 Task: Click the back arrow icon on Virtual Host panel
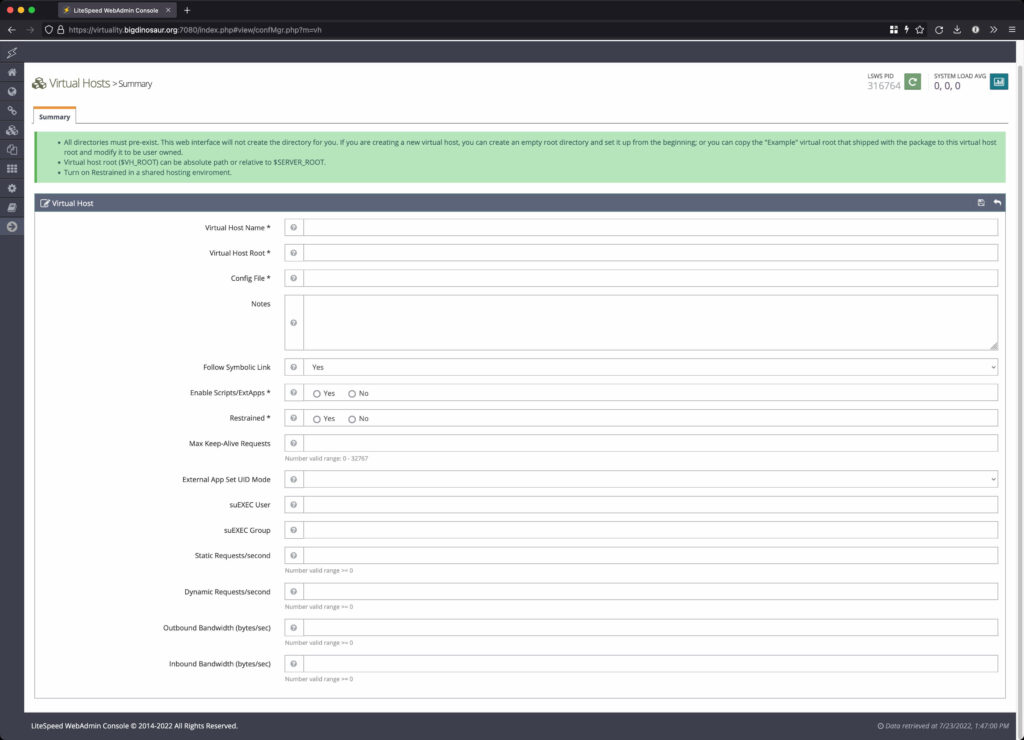997,202
